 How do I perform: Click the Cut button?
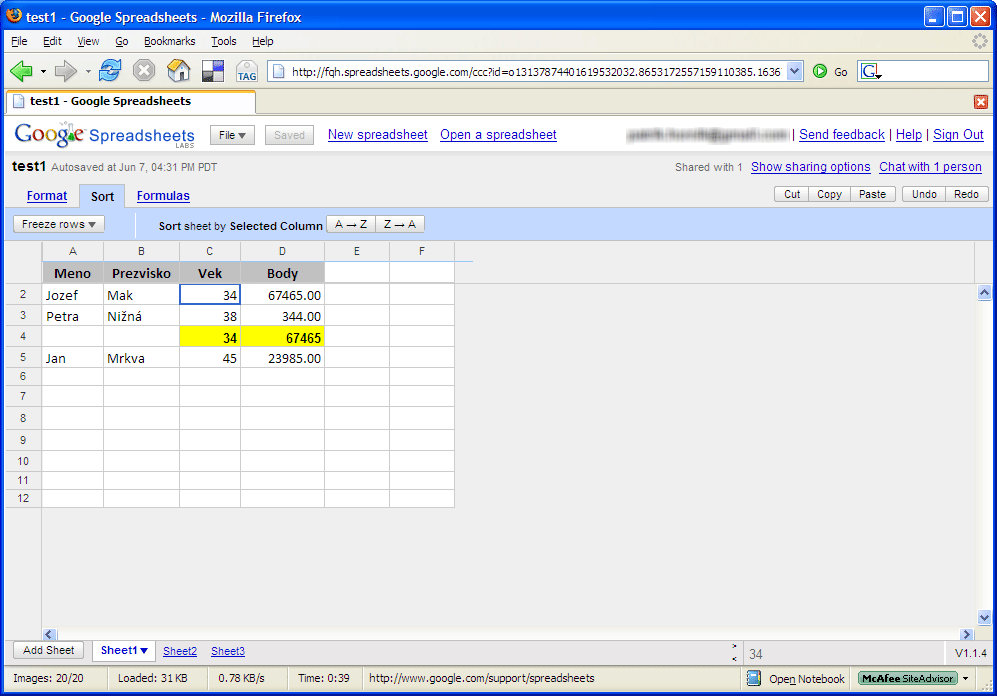click(x=792, y=194)
